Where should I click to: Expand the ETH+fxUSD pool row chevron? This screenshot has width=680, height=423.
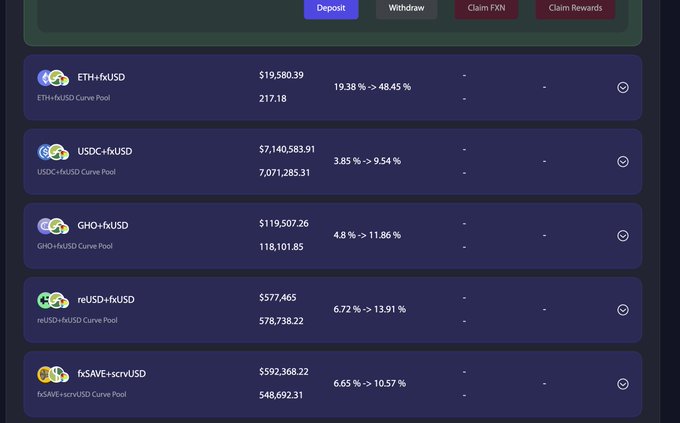623,87
